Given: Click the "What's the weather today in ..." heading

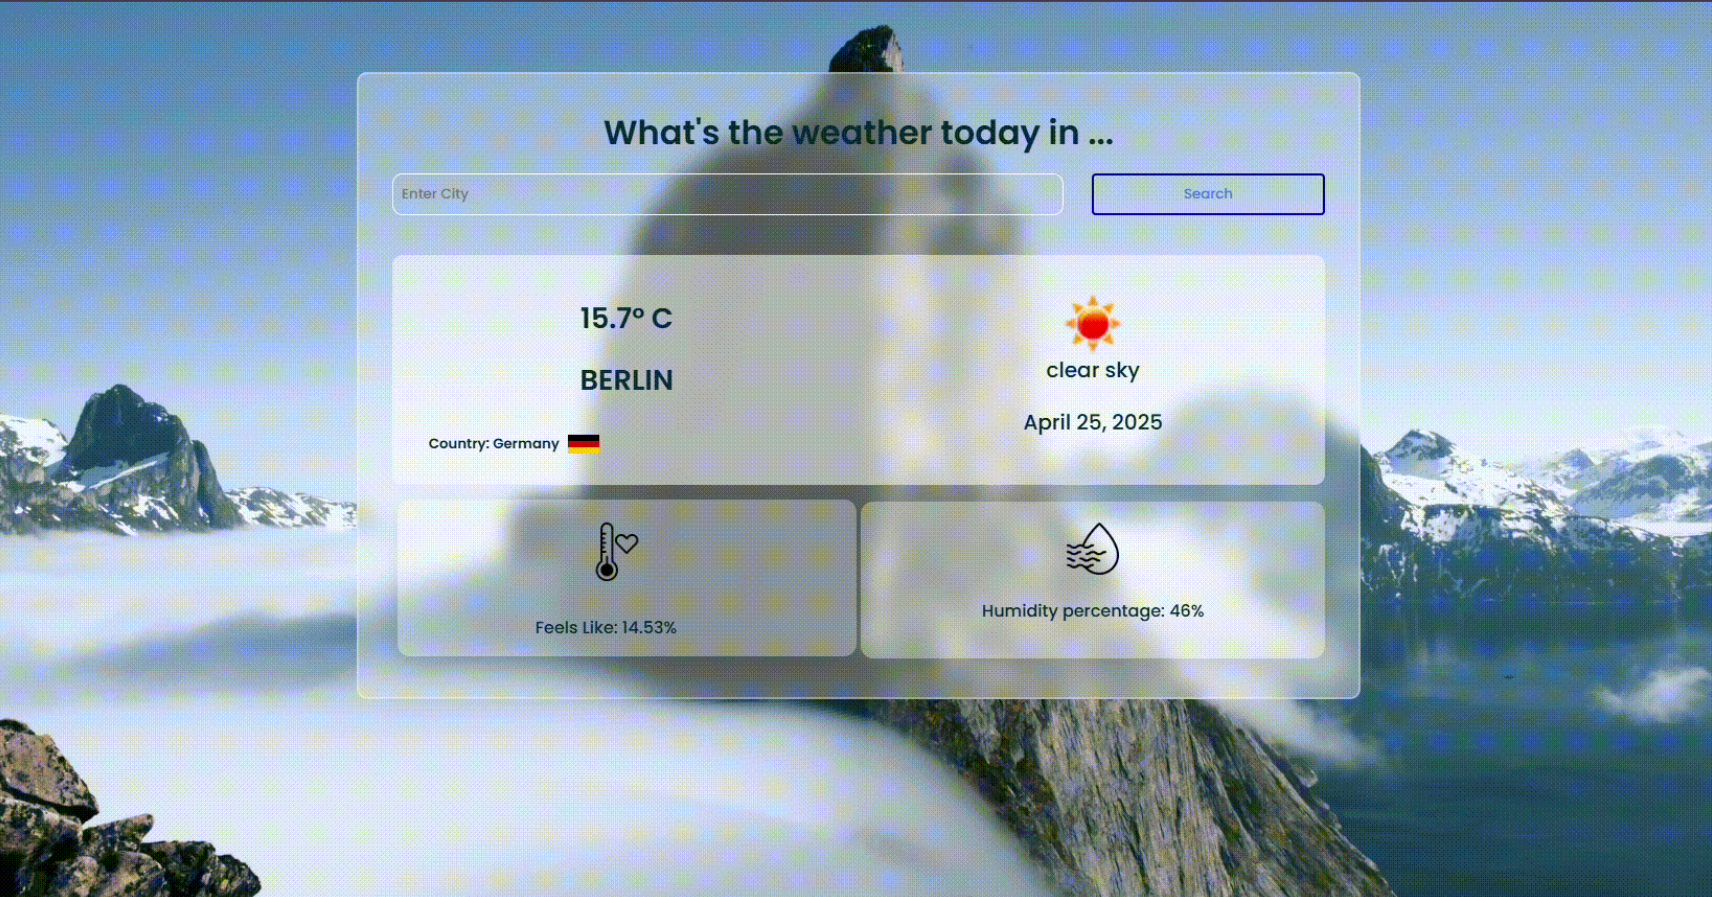Looking at the screenshot, I should tap(858, 133).
